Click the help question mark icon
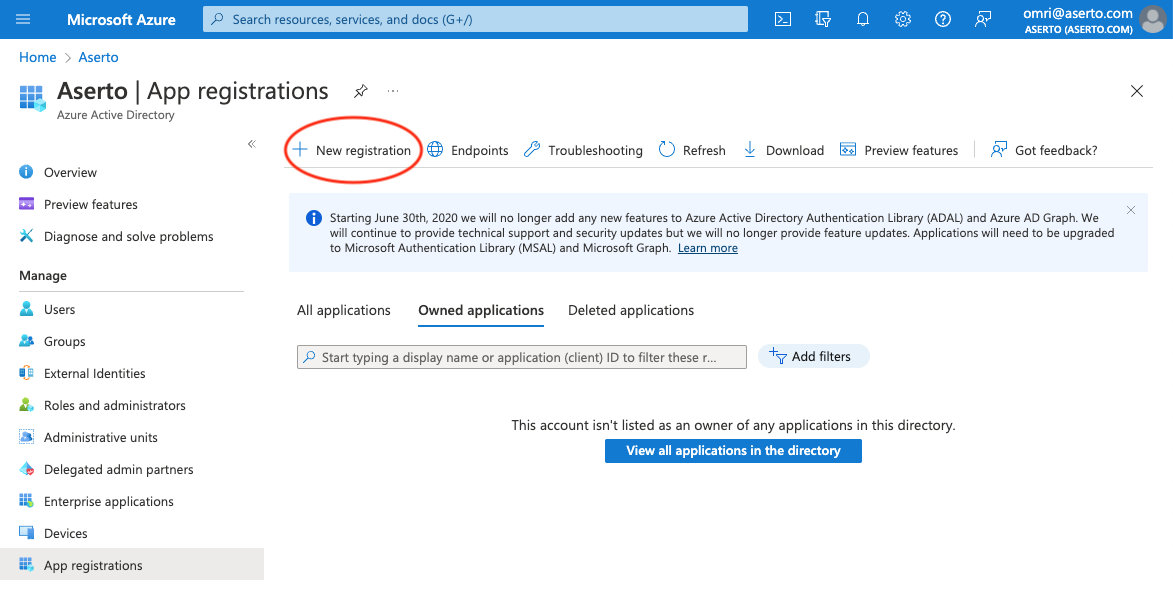This screenshot has height=589, width=1173. coord(943,19)
